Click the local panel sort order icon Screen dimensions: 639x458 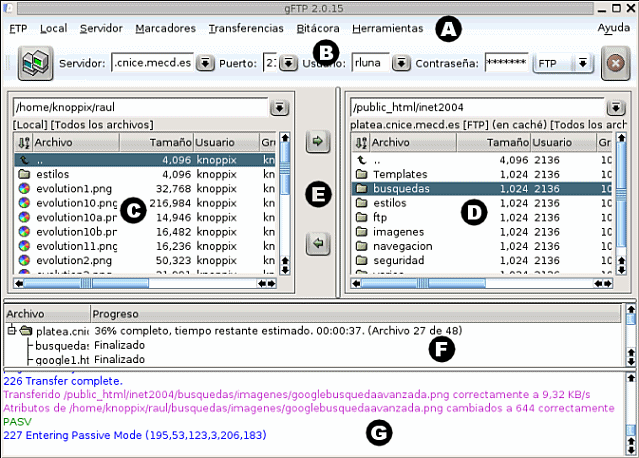click(x=25, y=143)
